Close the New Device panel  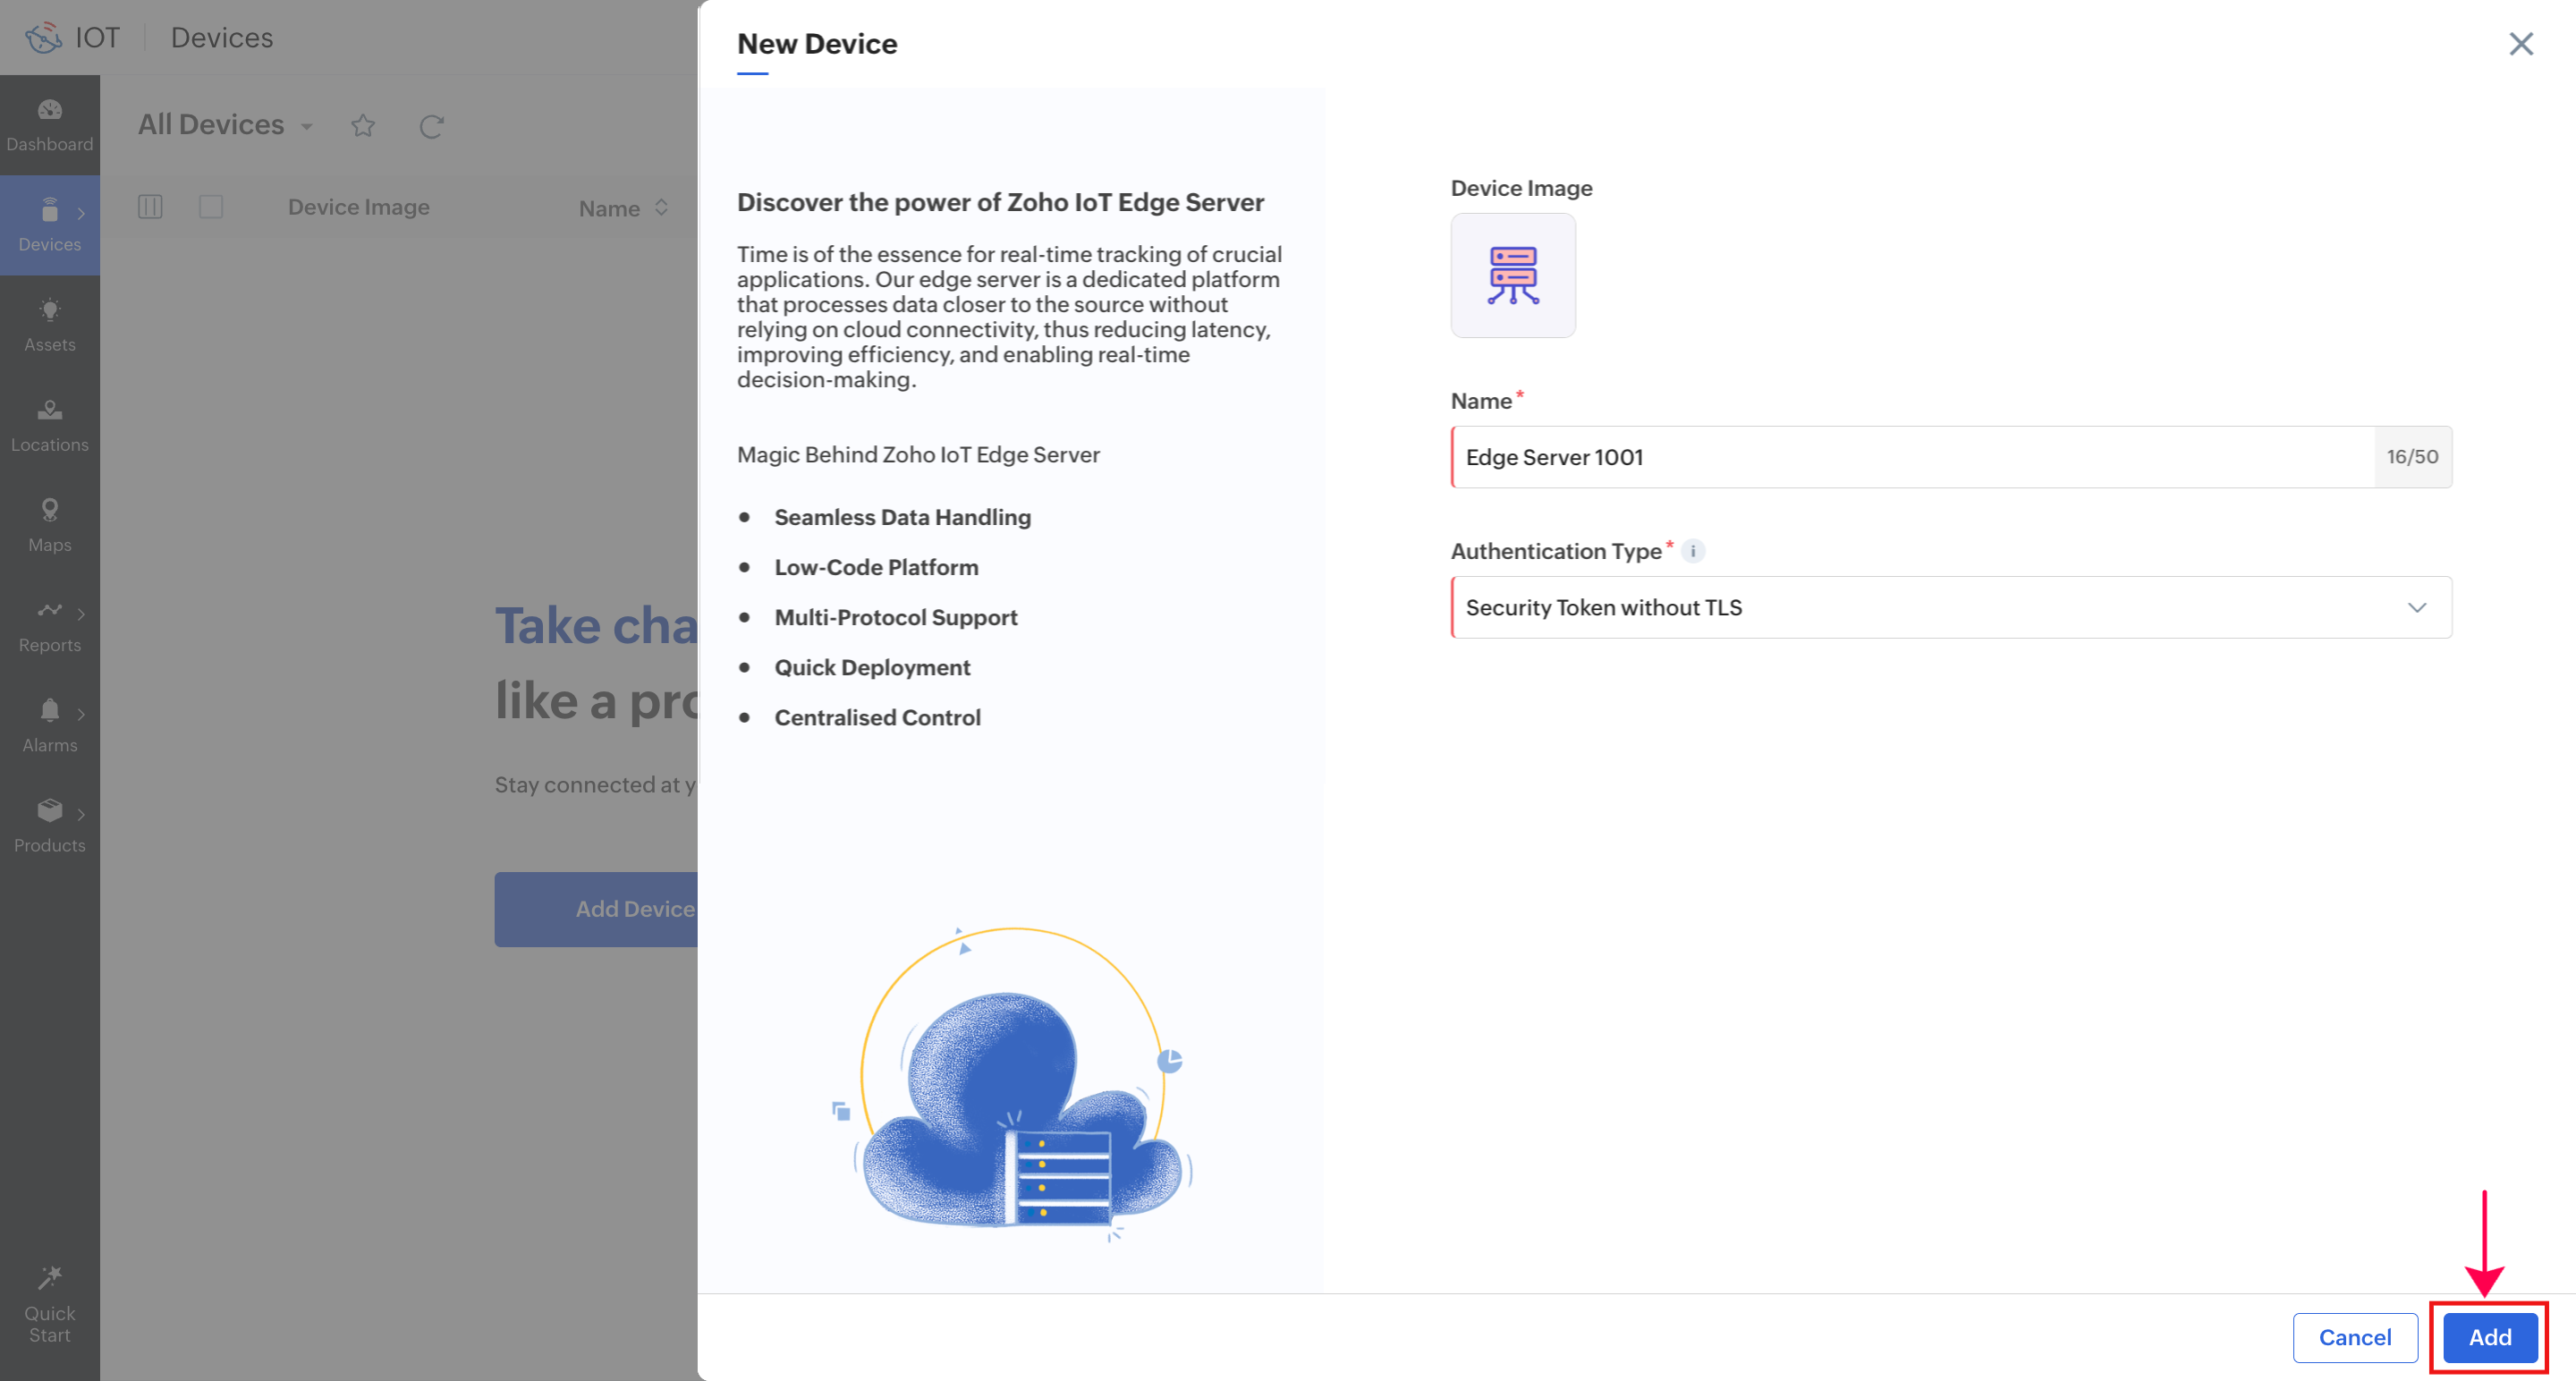(2521, 44)
